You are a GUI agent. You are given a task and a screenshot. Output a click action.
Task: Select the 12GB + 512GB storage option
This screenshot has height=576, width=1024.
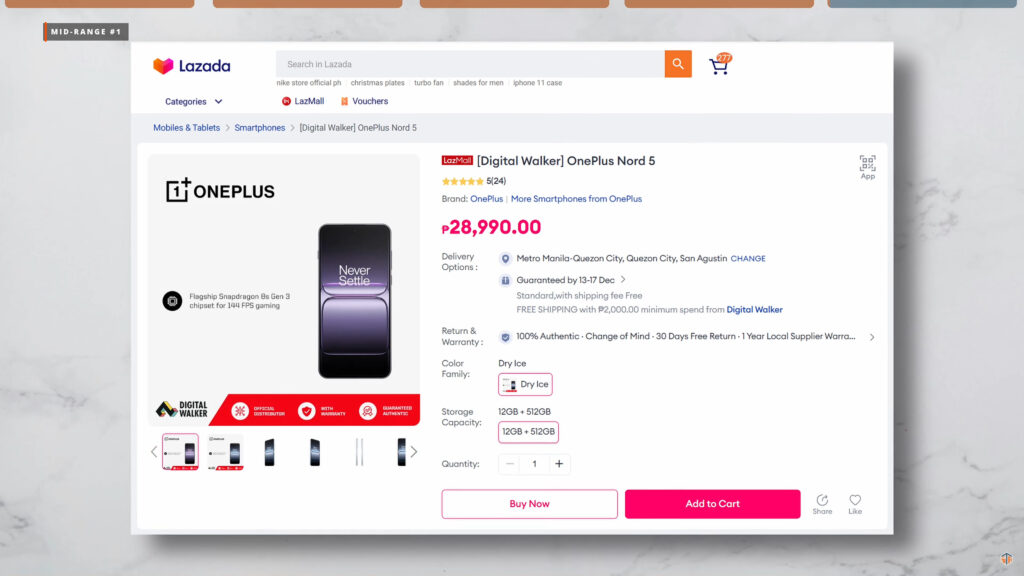click(x=528, y=432)
